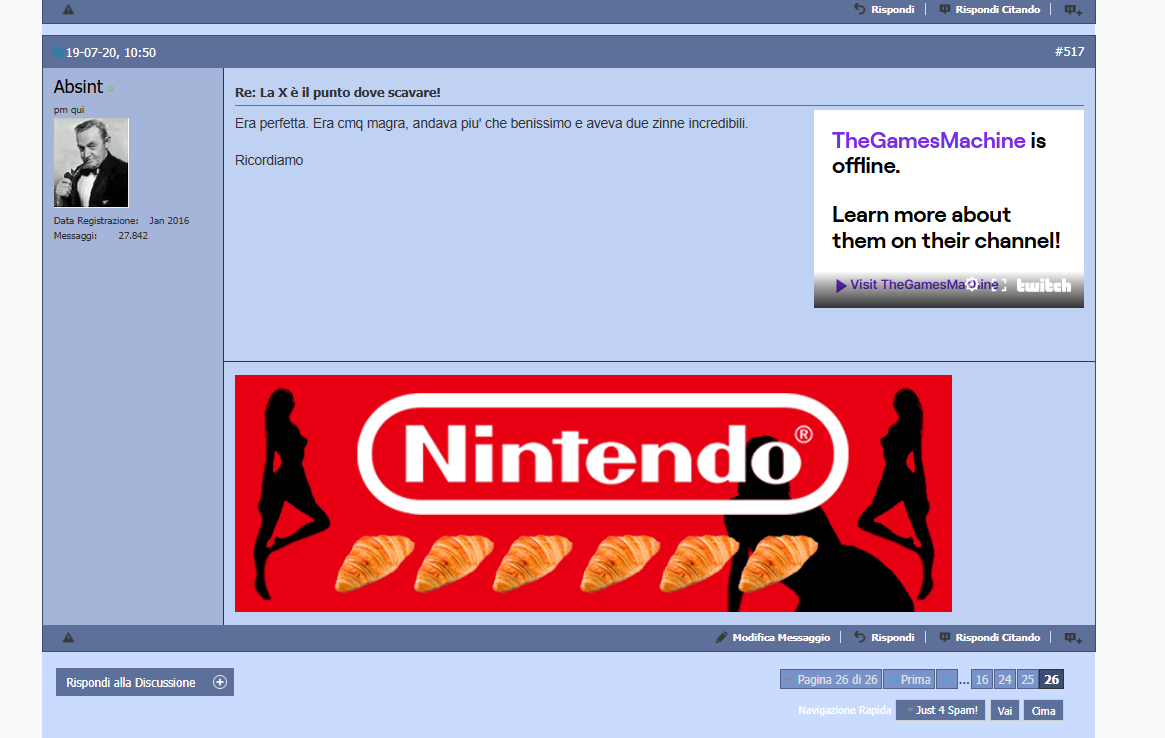
Task: Click the Nintendo signature banner image
Action: (x=593, y=493)
